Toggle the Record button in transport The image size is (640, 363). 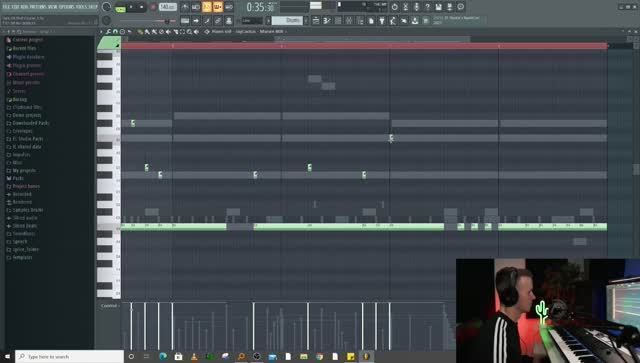coord(153,7)
